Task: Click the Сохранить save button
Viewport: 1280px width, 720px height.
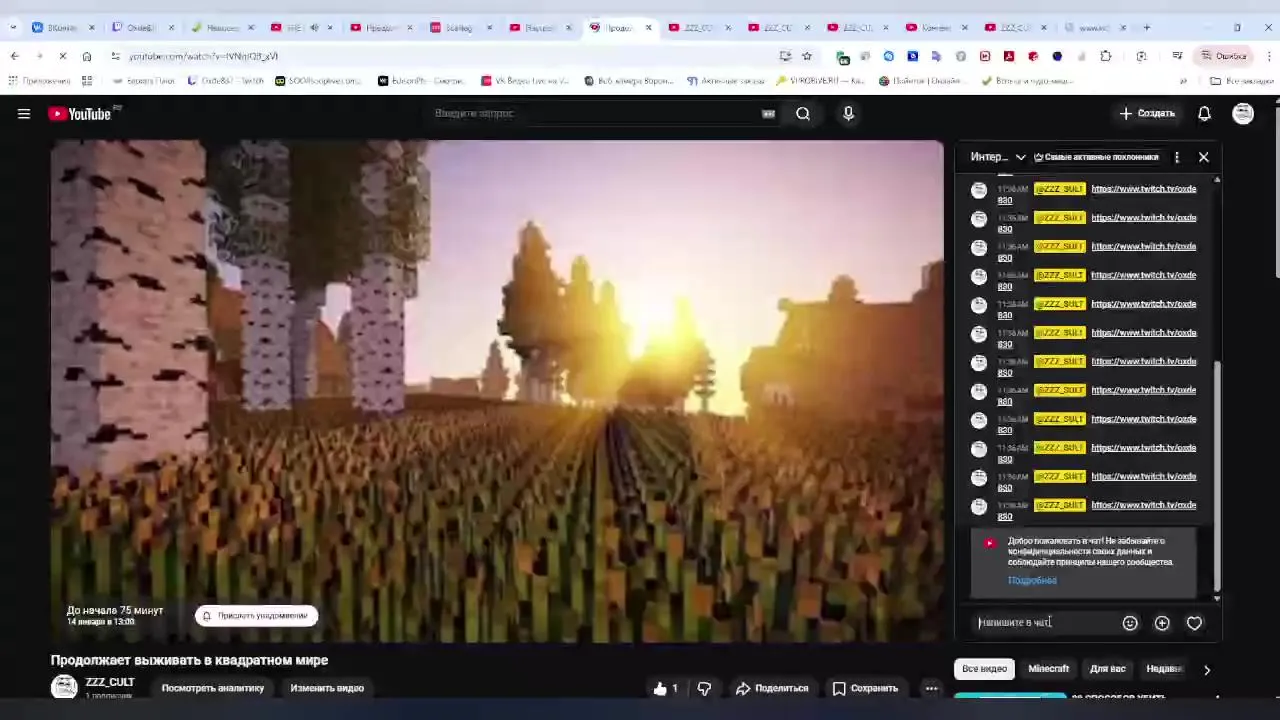Action: pos(865,688)
